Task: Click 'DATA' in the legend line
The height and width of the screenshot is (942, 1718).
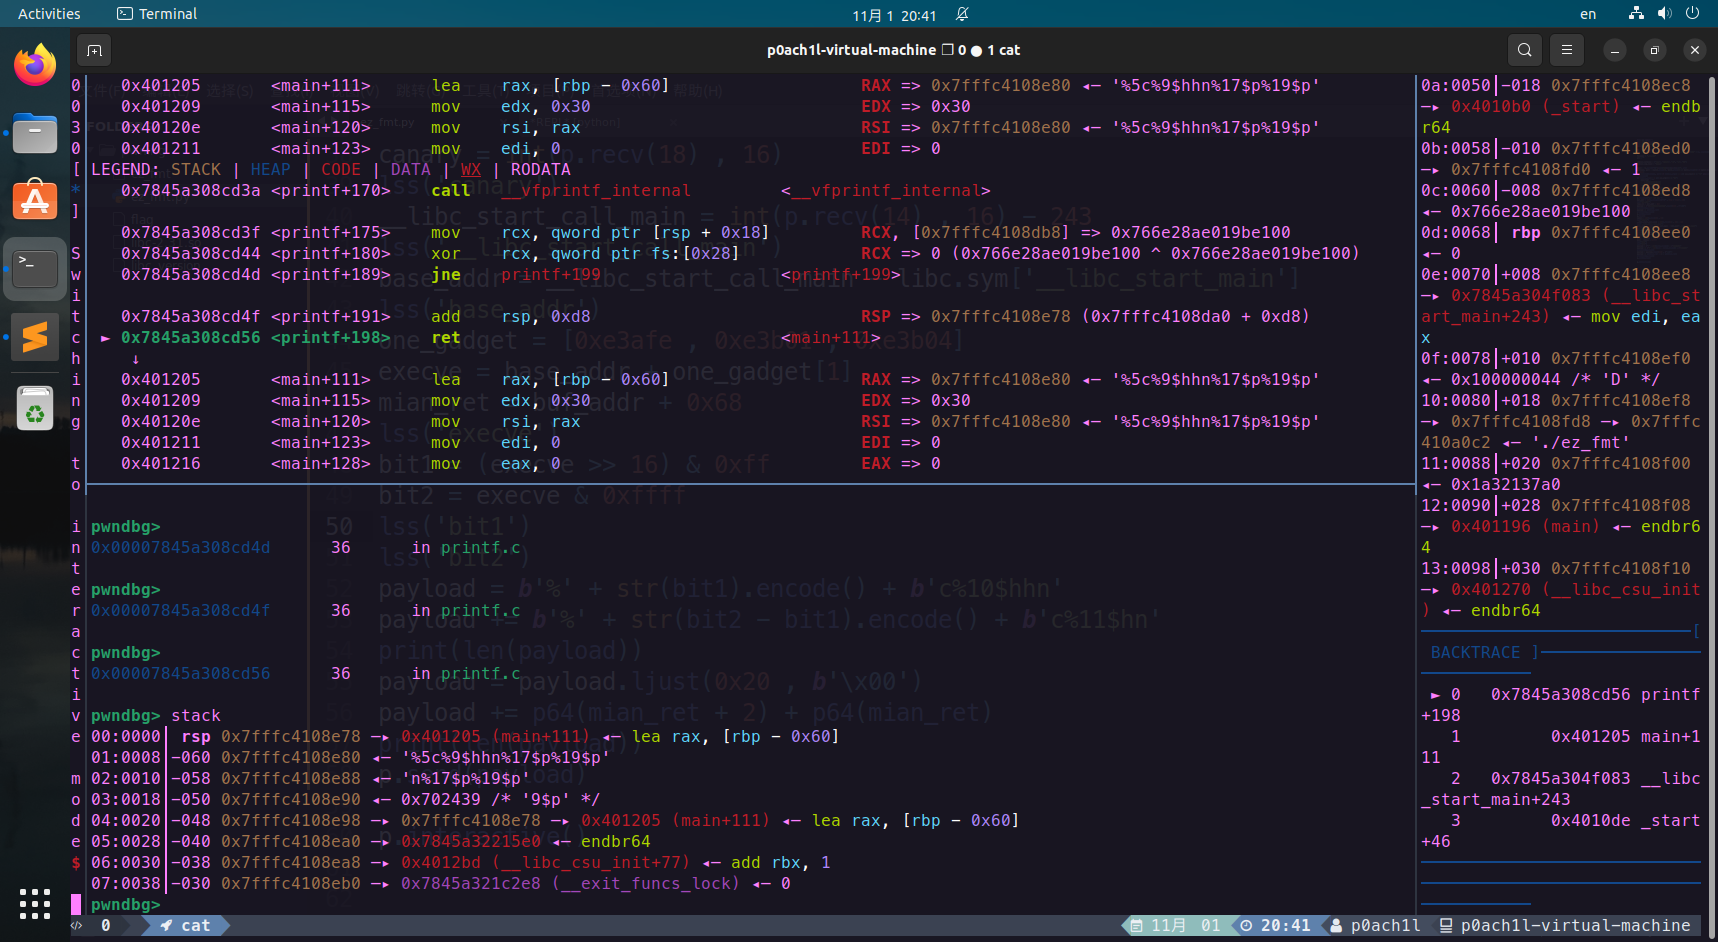Action: tap(410, 170)
